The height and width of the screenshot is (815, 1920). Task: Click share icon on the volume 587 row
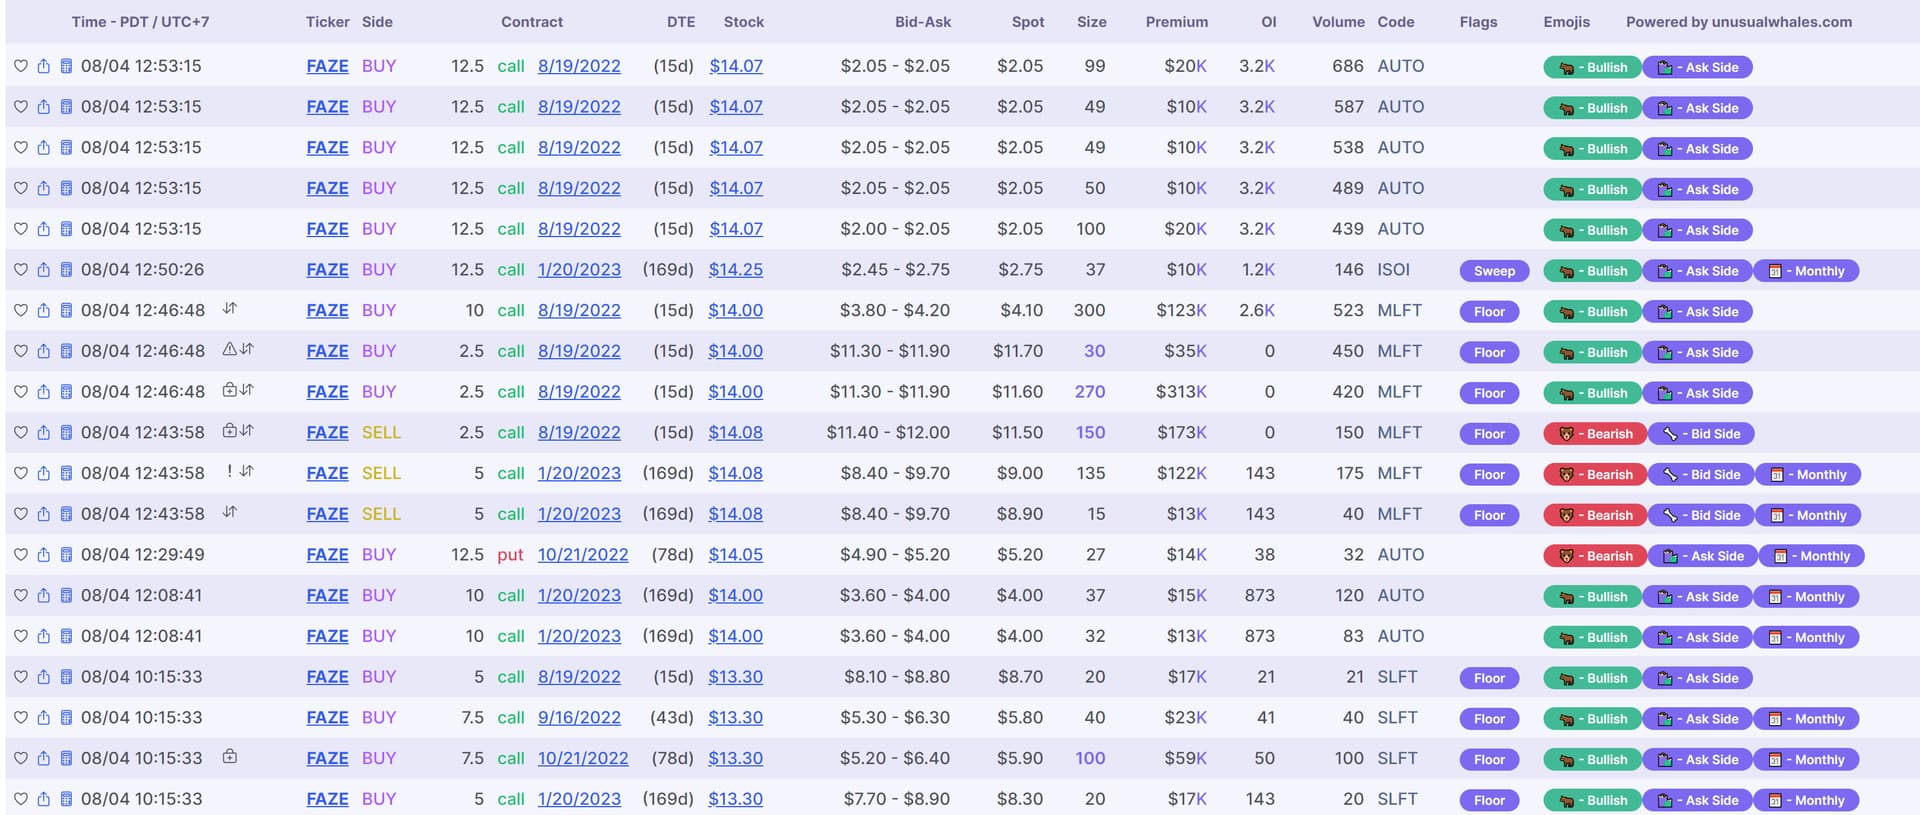[43, 107]
